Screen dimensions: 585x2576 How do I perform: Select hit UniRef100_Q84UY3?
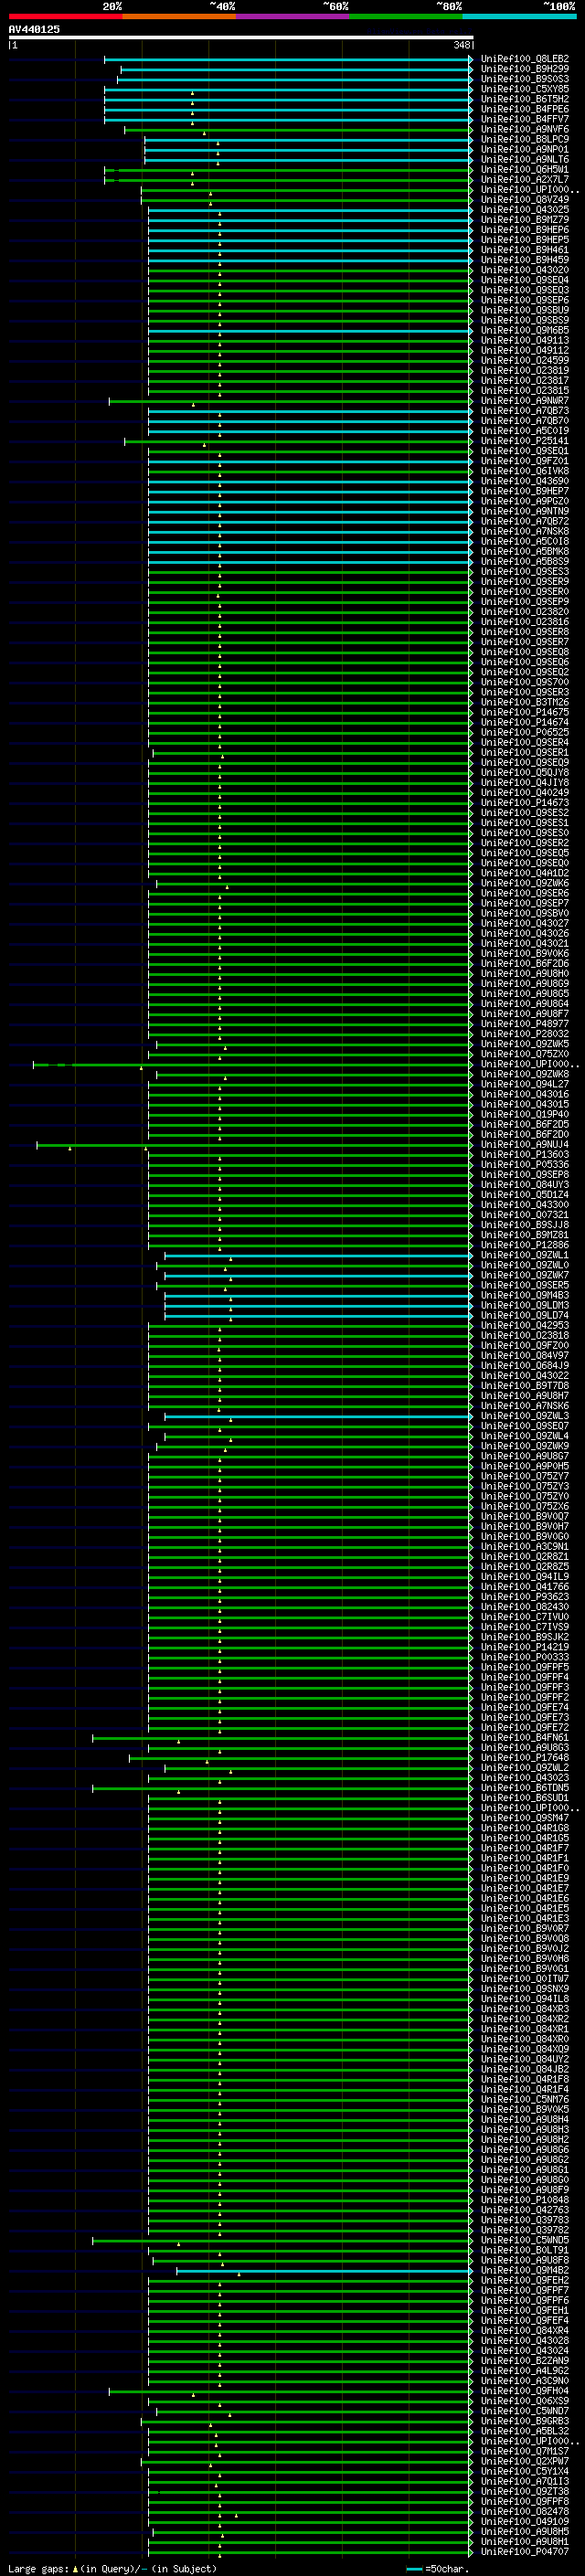click(x=525, y=1184)
